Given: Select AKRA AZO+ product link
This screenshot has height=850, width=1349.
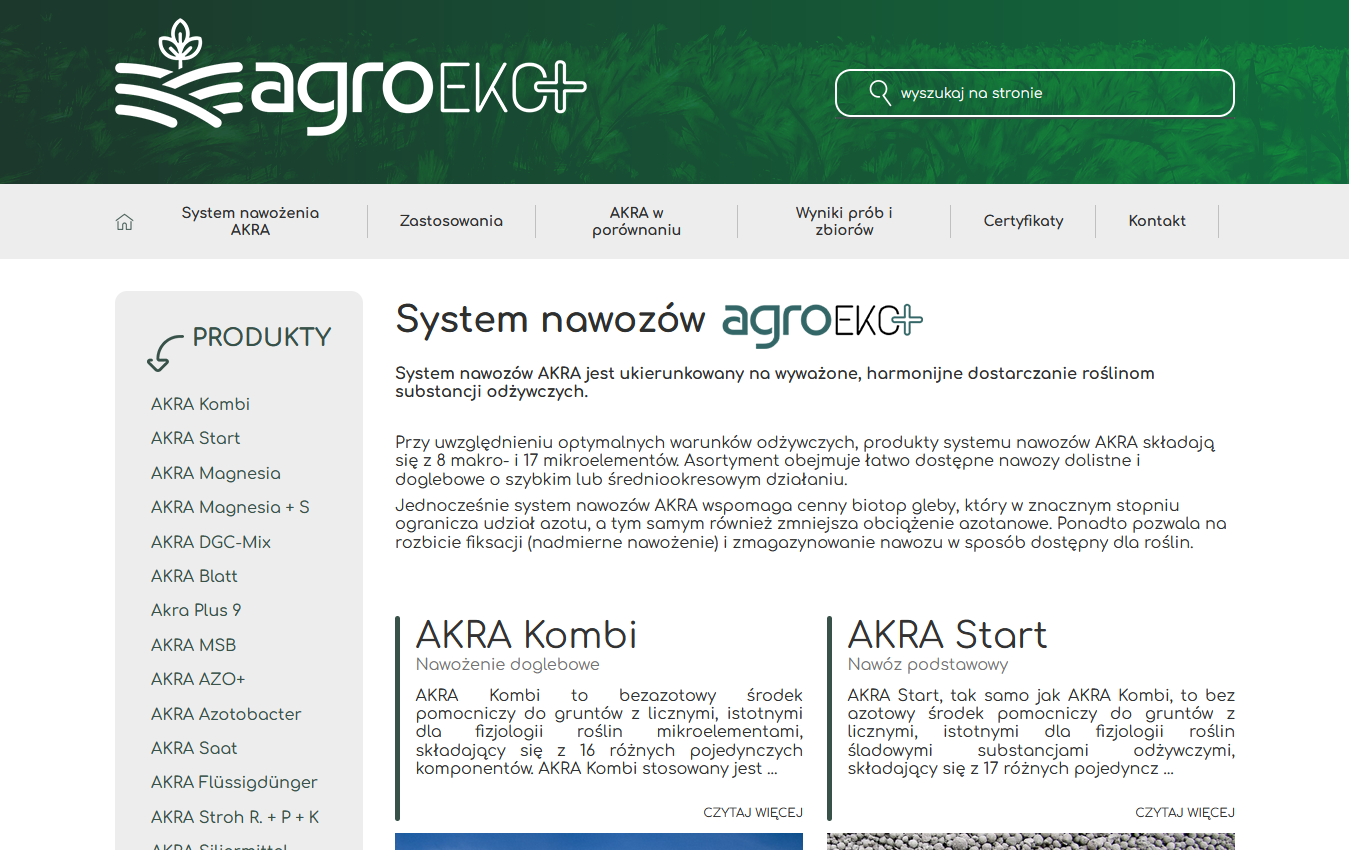Looking at the screenshot, I should pyautogui.click(x=198, y=679).
